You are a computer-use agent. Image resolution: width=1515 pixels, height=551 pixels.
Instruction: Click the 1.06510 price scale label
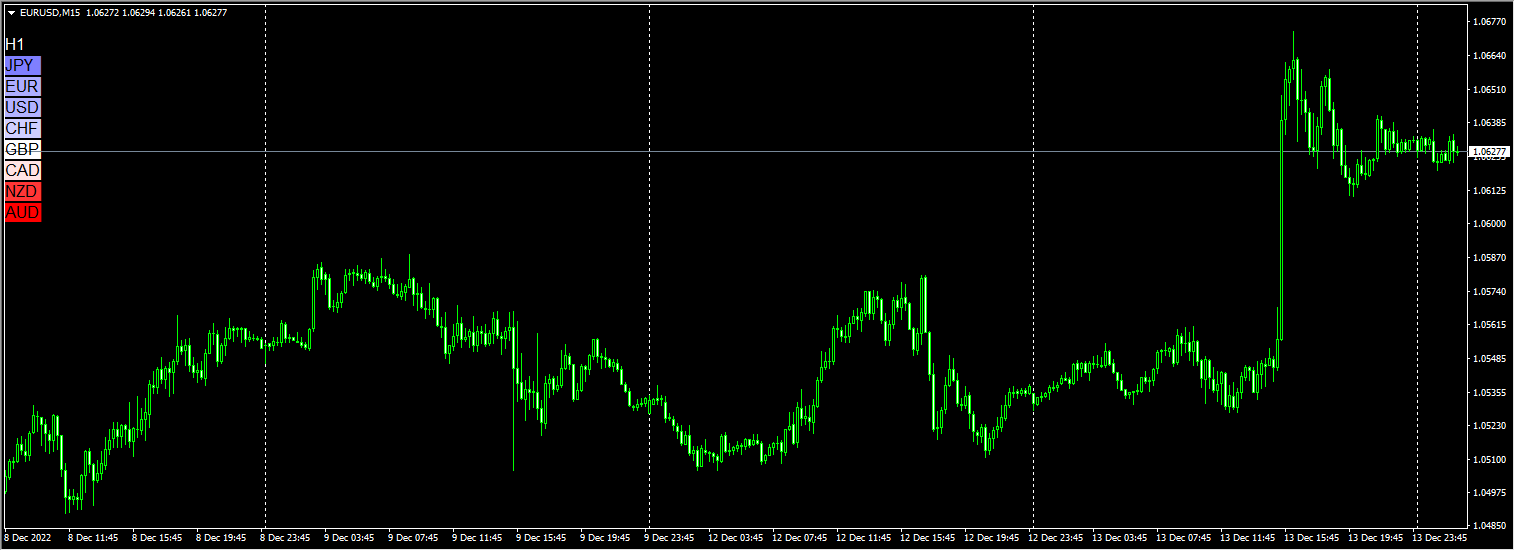click(1490, 89)
